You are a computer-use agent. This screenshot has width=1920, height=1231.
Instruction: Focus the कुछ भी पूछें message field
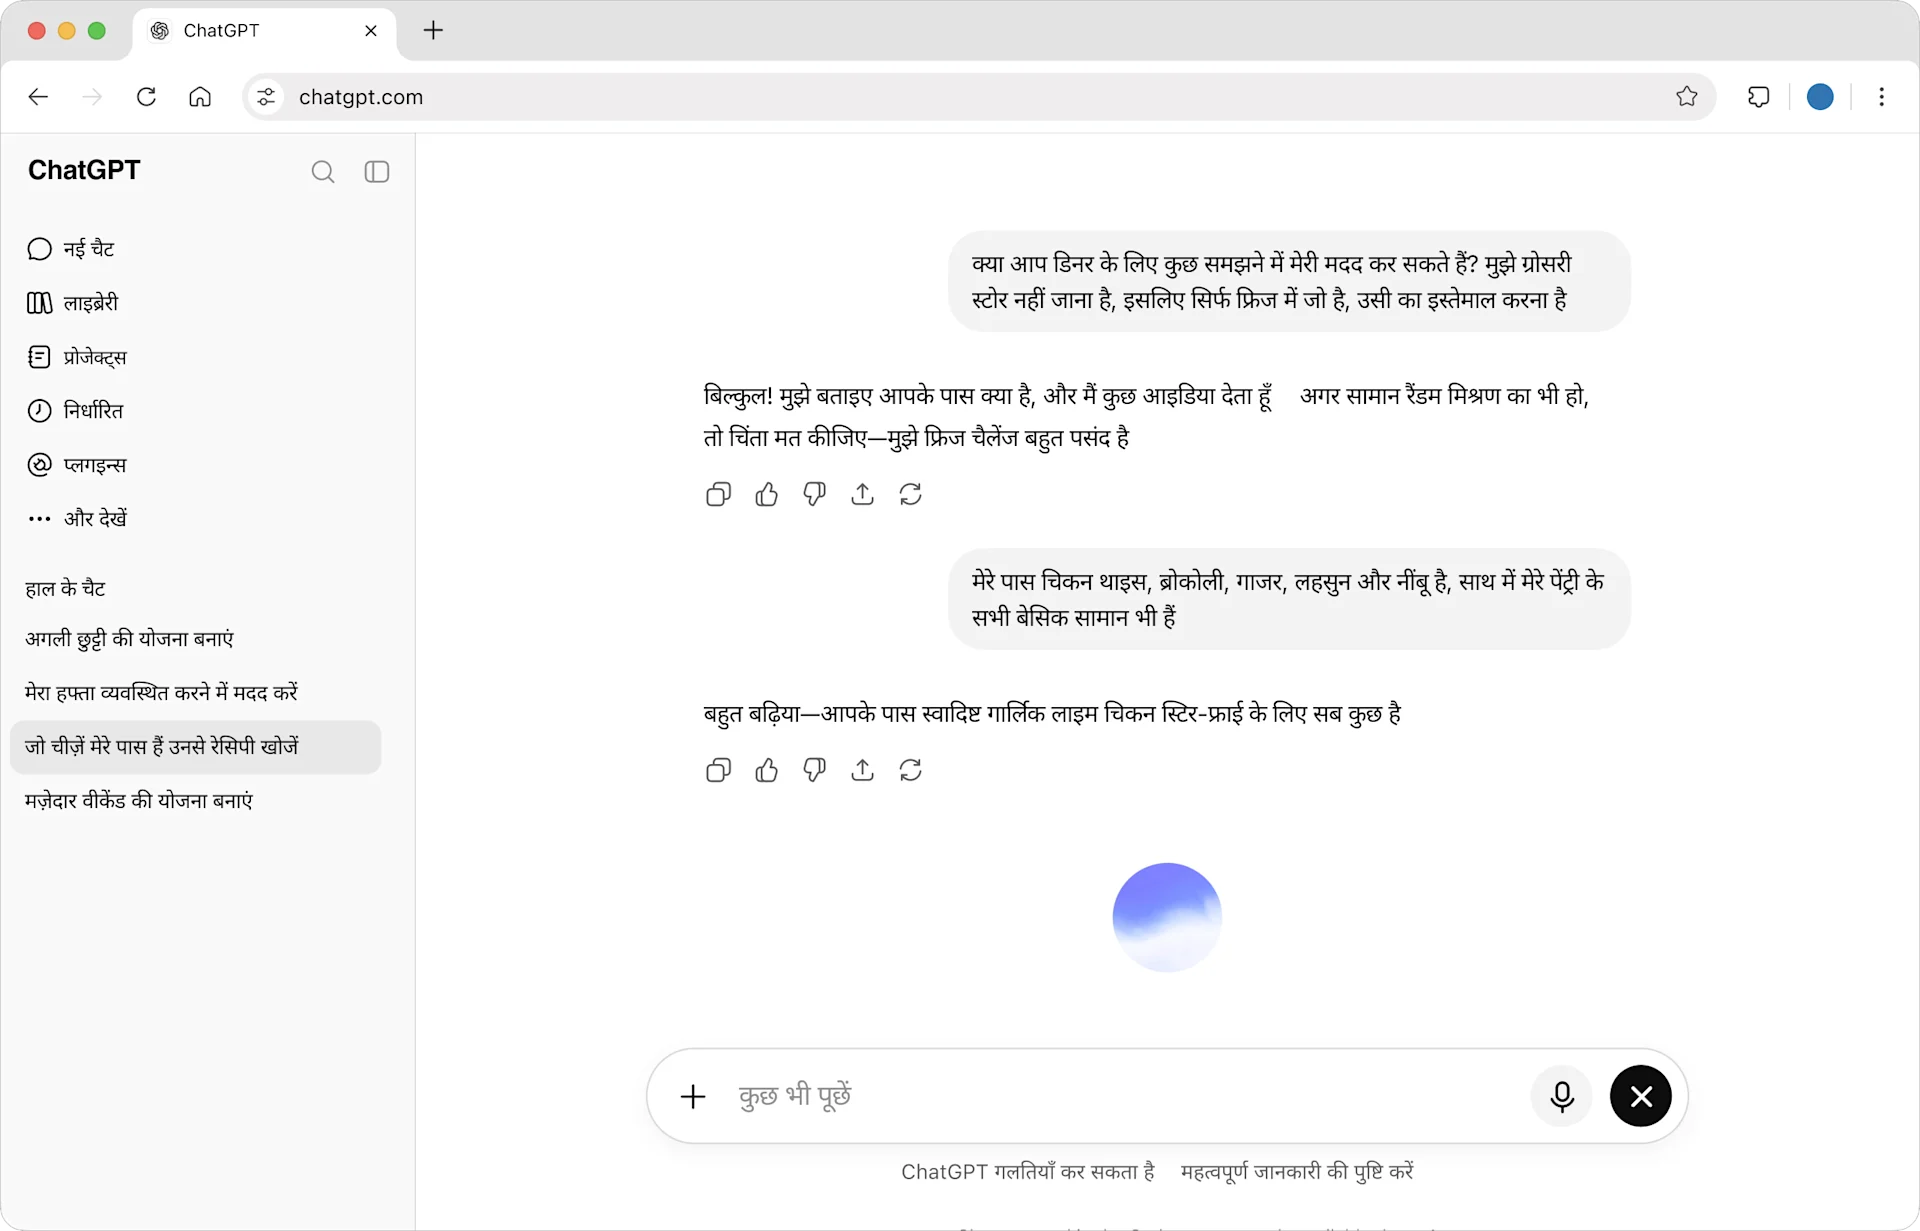(1125, 1097)
